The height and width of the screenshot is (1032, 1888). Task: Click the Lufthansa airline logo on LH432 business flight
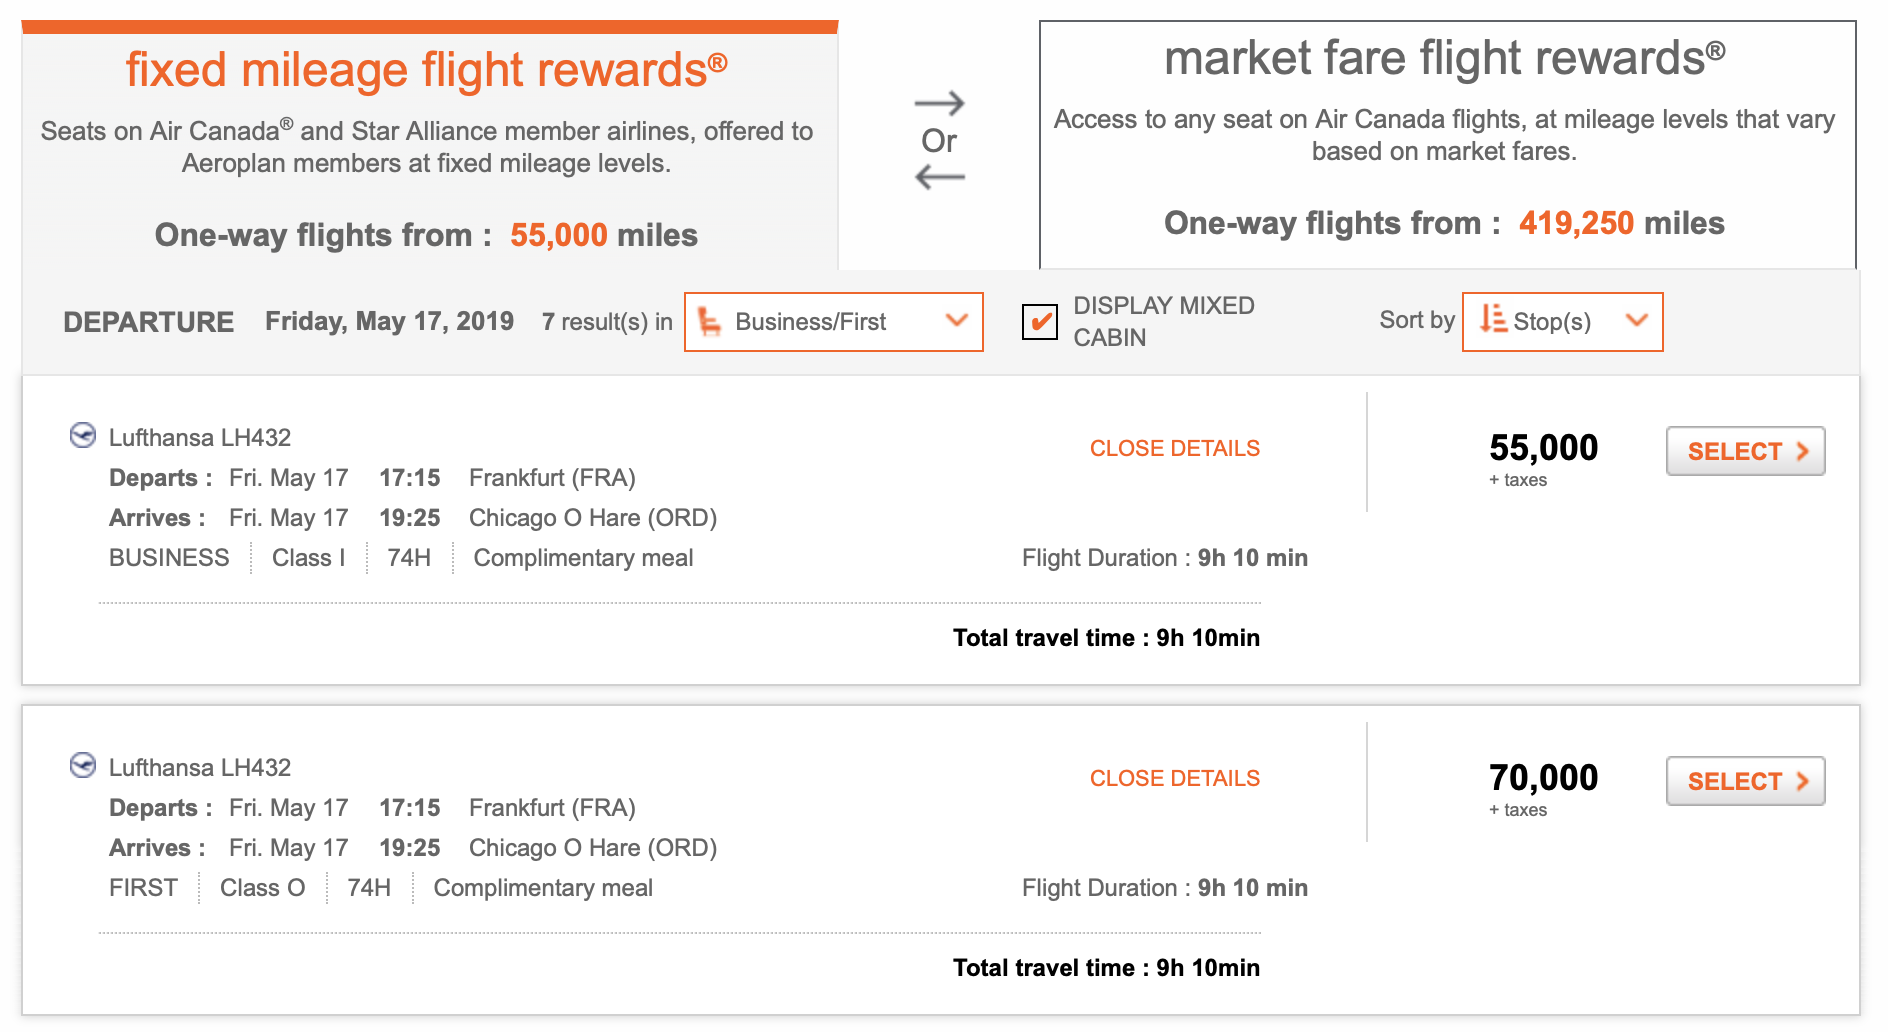85,436
